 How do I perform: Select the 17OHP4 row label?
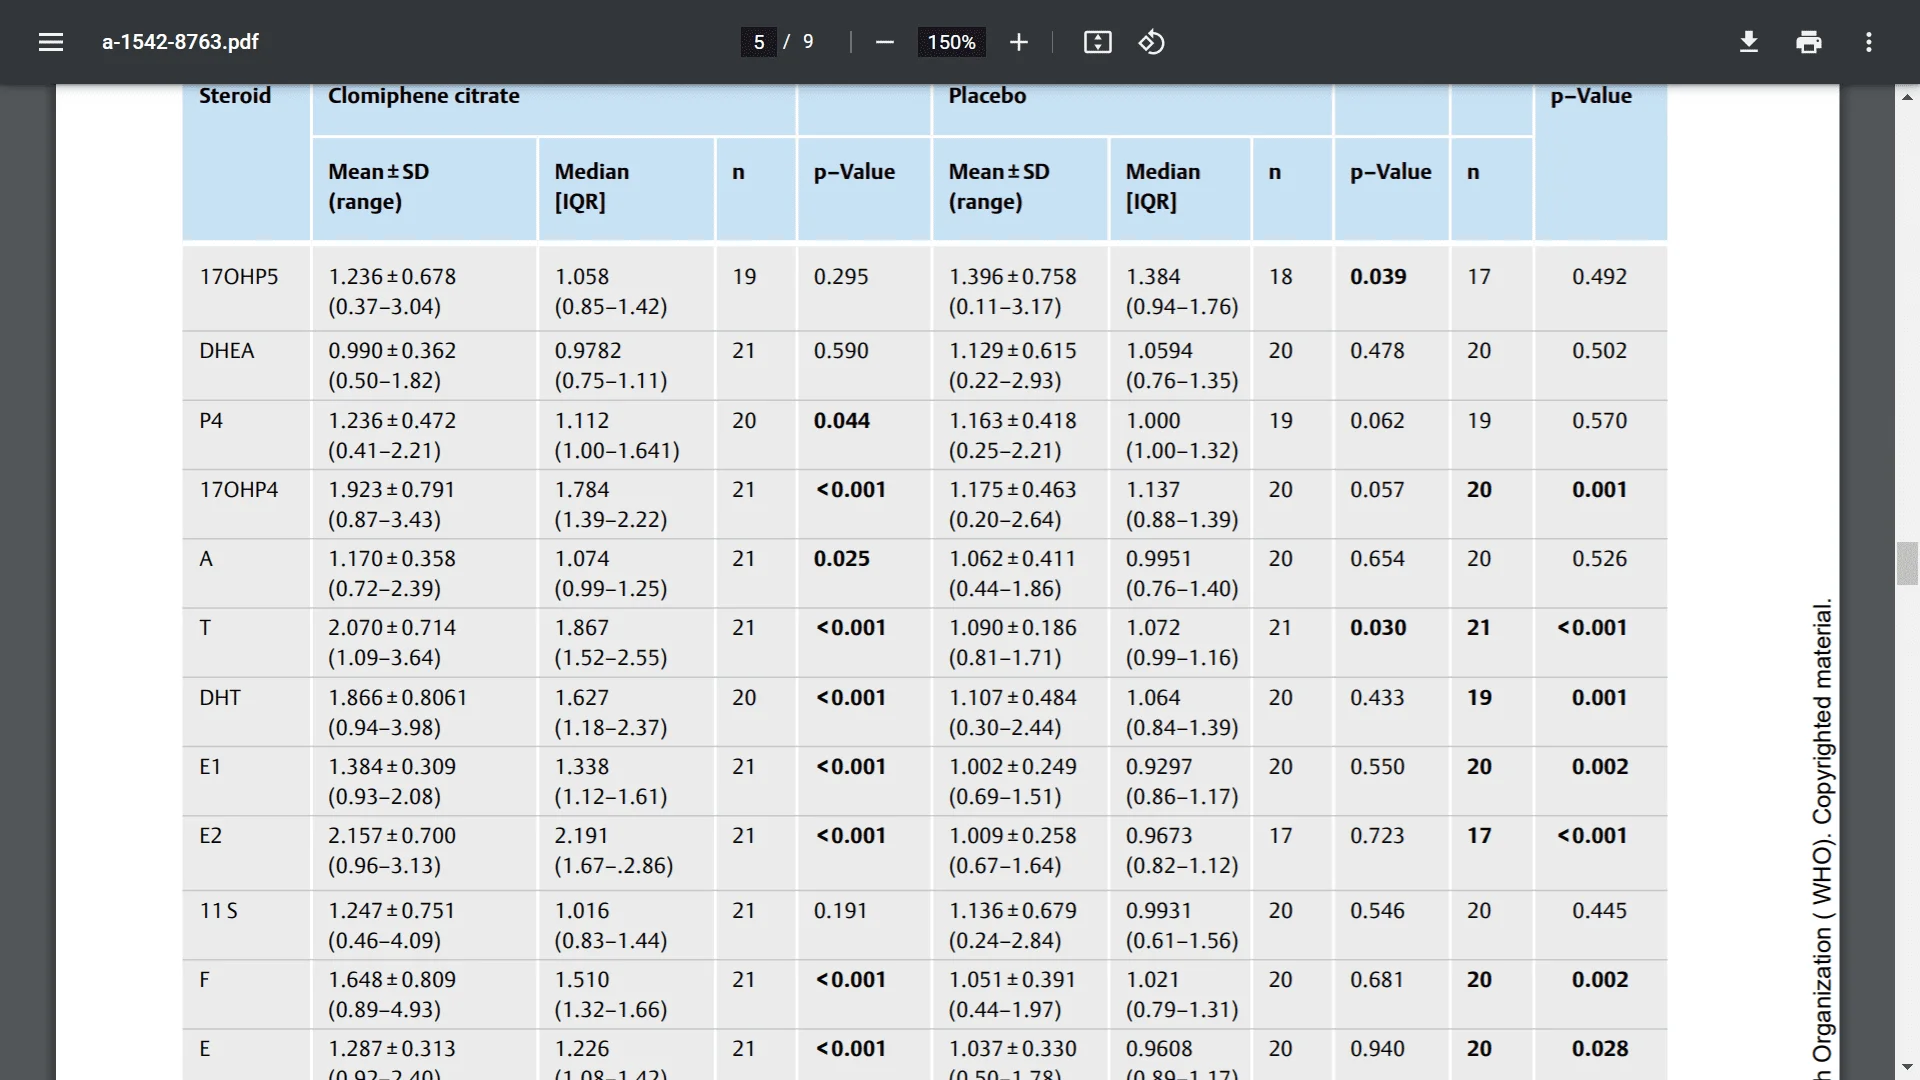pyautogui.click(x=239, y=490)
